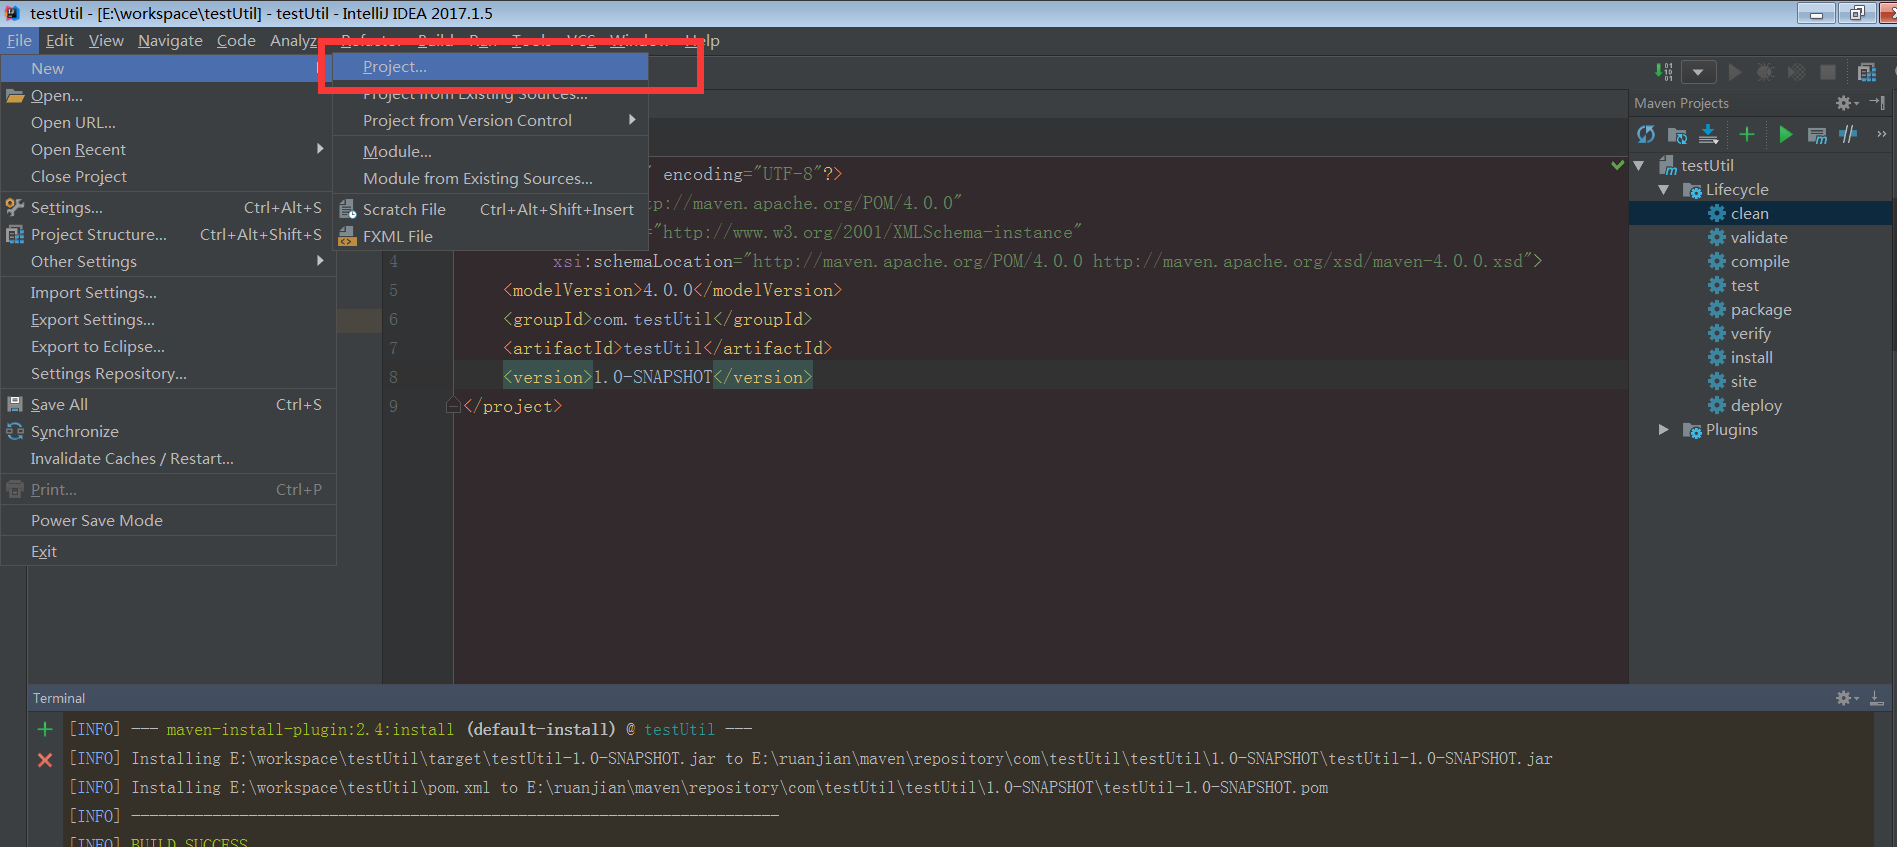Collapse the Lifecycle node
Viewport: 1897px width, 847px height.
click(x=1664, y=189)
